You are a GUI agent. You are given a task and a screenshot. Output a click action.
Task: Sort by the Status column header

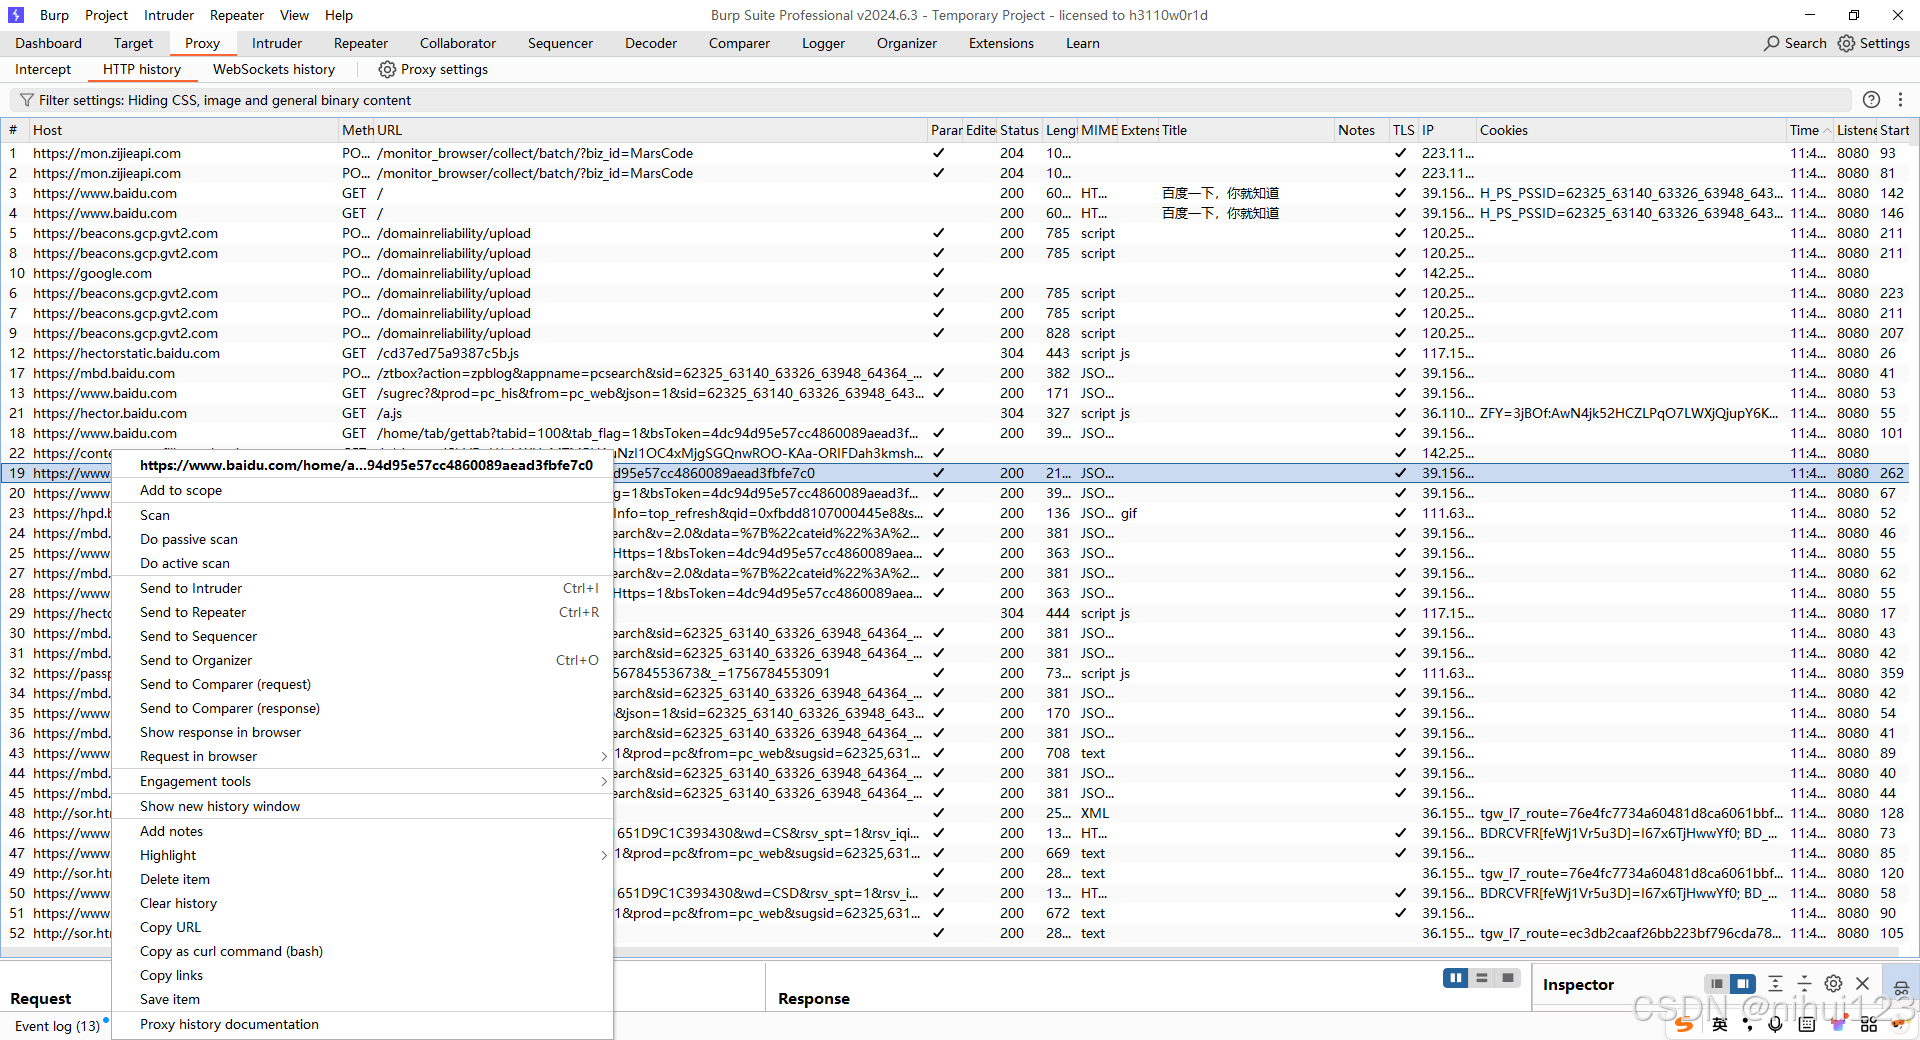(x=1019, y=130)
